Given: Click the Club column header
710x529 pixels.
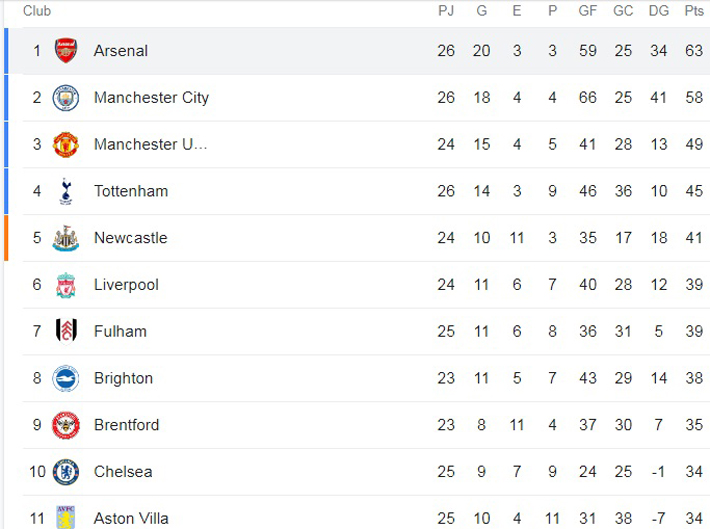Looking at the screenshot, I should [37, 11].
